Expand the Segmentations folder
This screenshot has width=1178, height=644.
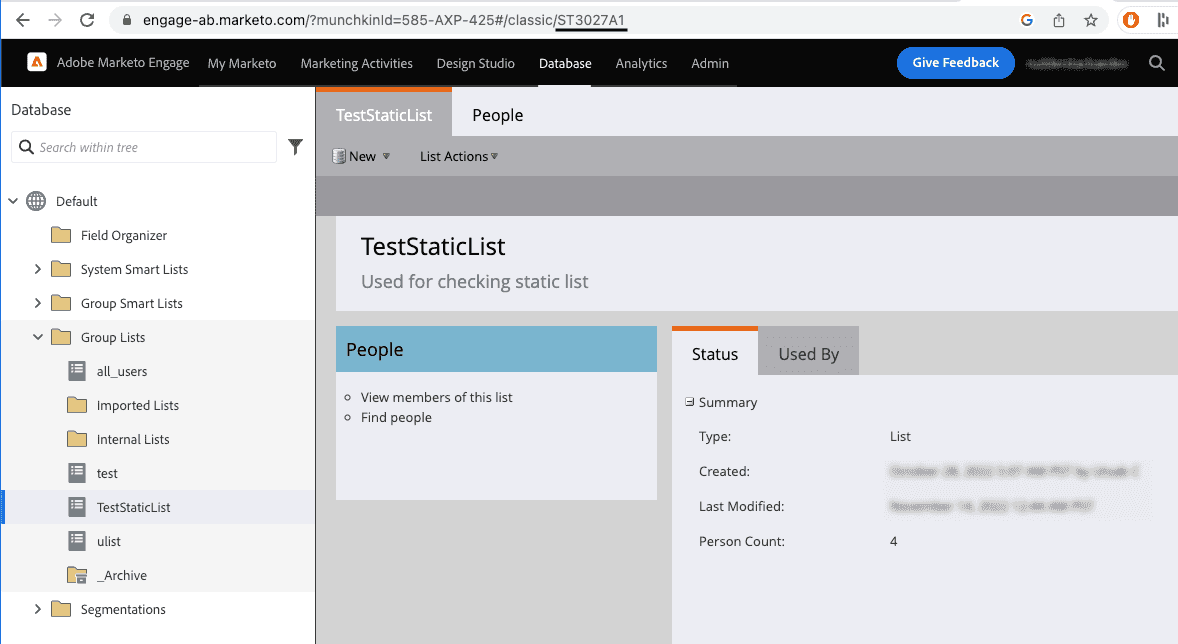coord(38,609)
